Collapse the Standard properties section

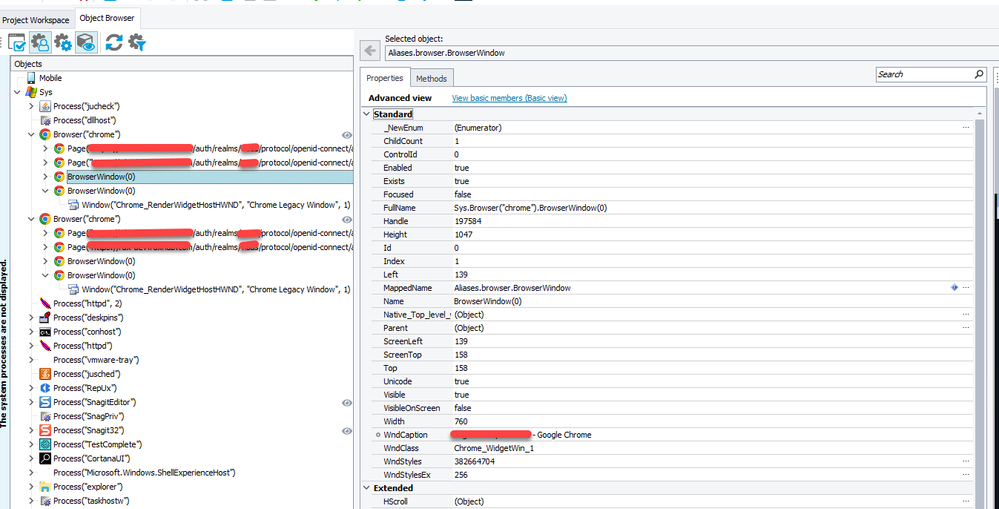tap(366, 114)
